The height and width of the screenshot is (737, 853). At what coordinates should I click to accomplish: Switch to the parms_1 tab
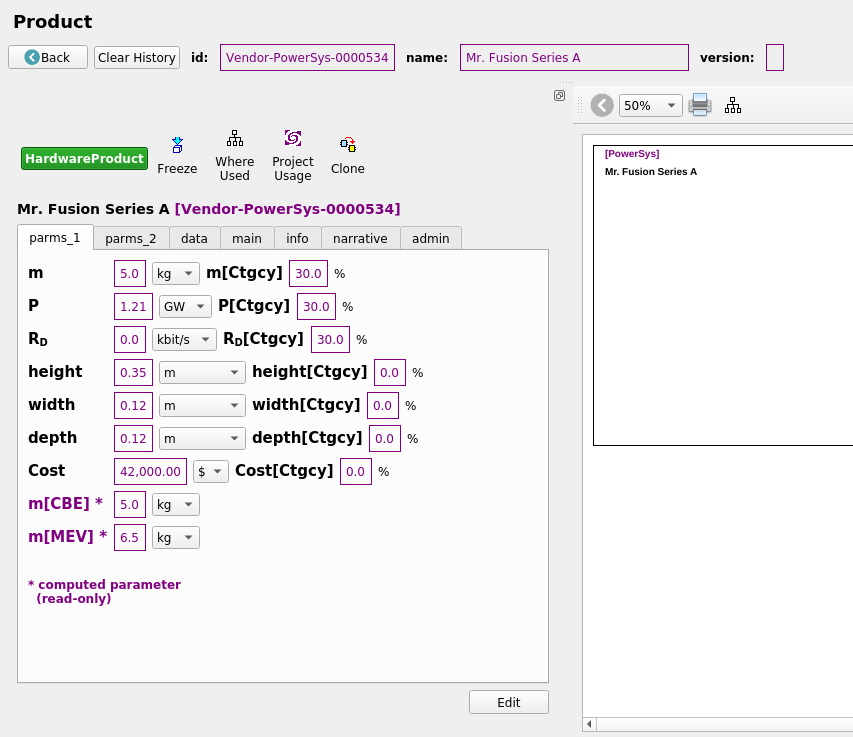(55, 238)
